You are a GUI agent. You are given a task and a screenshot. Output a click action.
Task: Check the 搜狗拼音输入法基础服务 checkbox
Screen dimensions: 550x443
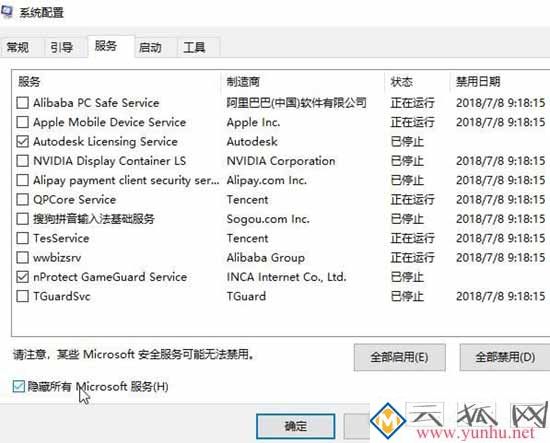click(x=22, y=219)
